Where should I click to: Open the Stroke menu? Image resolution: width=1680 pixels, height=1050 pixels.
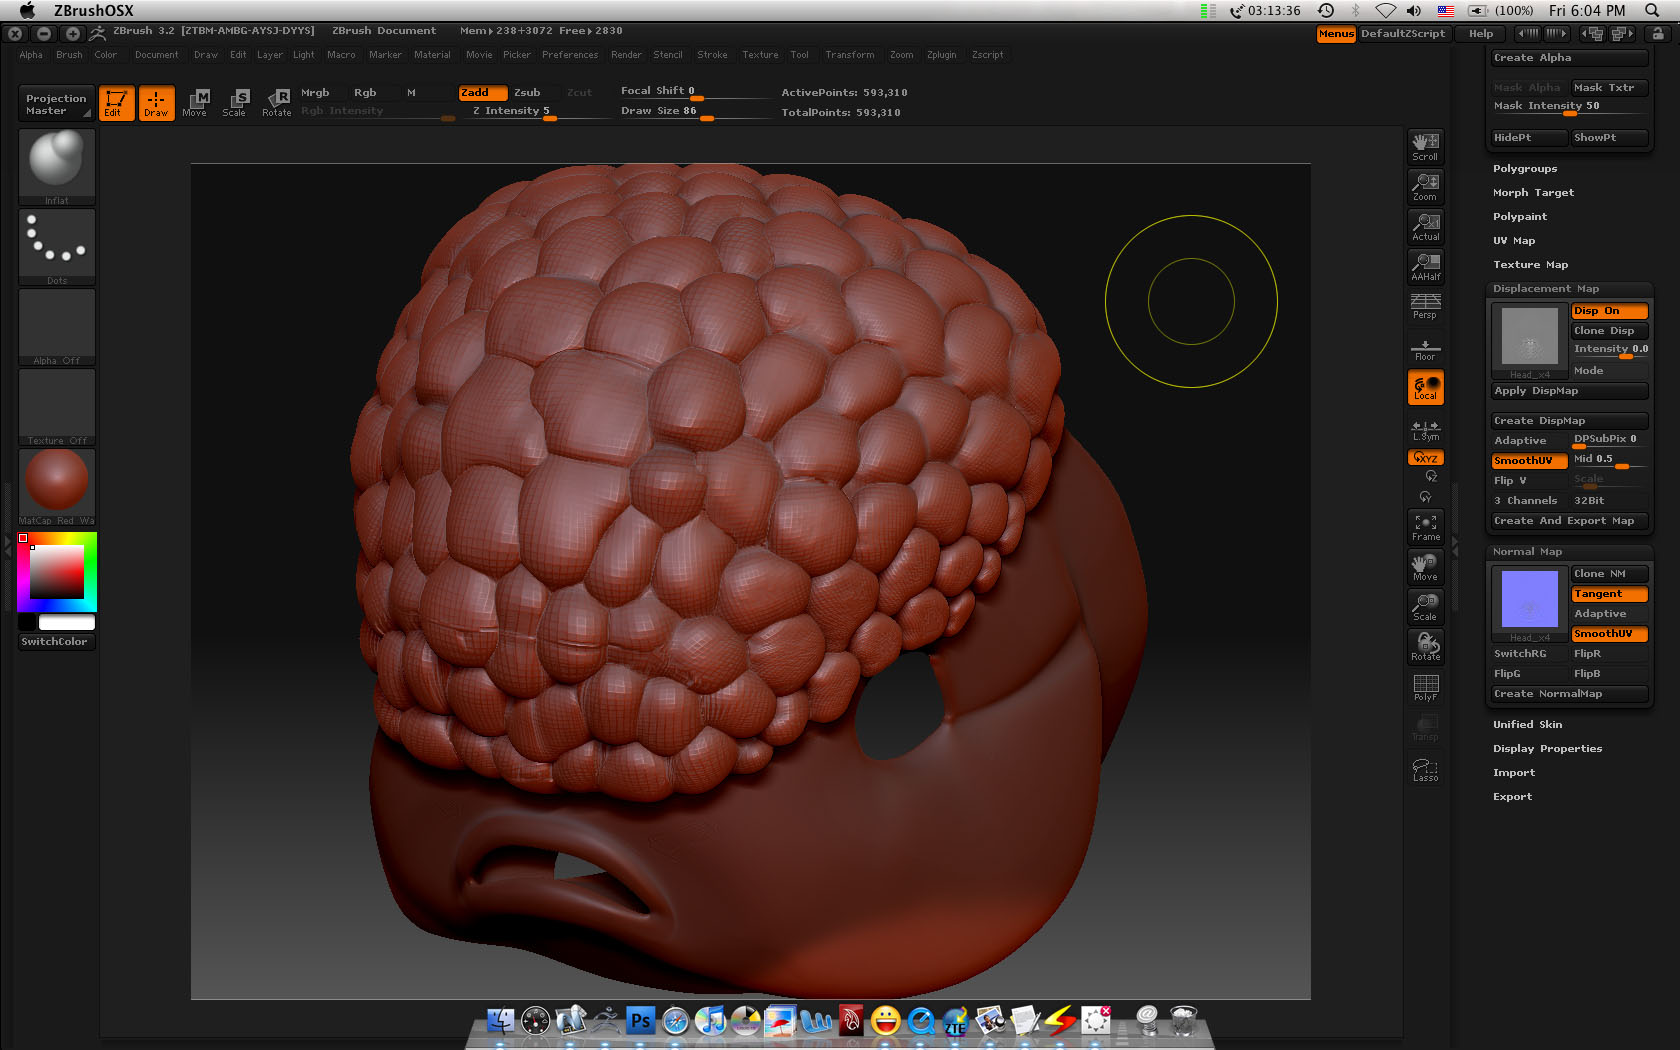(712, 55)
